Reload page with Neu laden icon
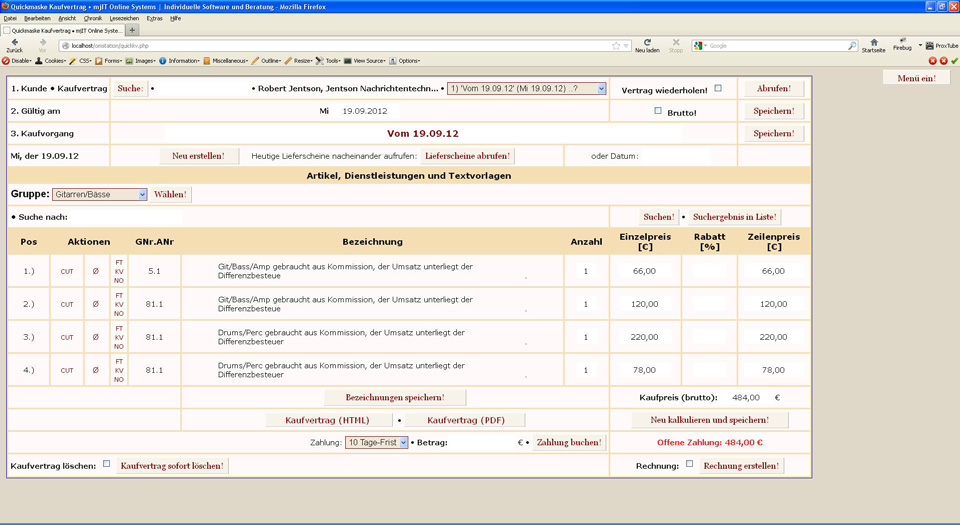This screenshot has height=525, width=960. pos(647,43)
